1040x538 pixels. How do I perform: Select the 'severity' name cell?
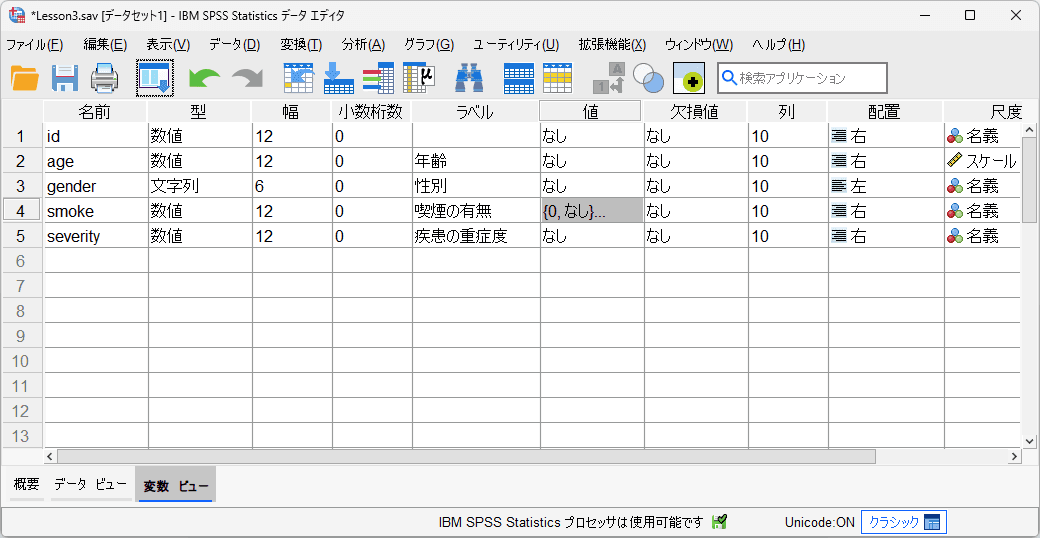pyautogui.click(x=96, y=235)
